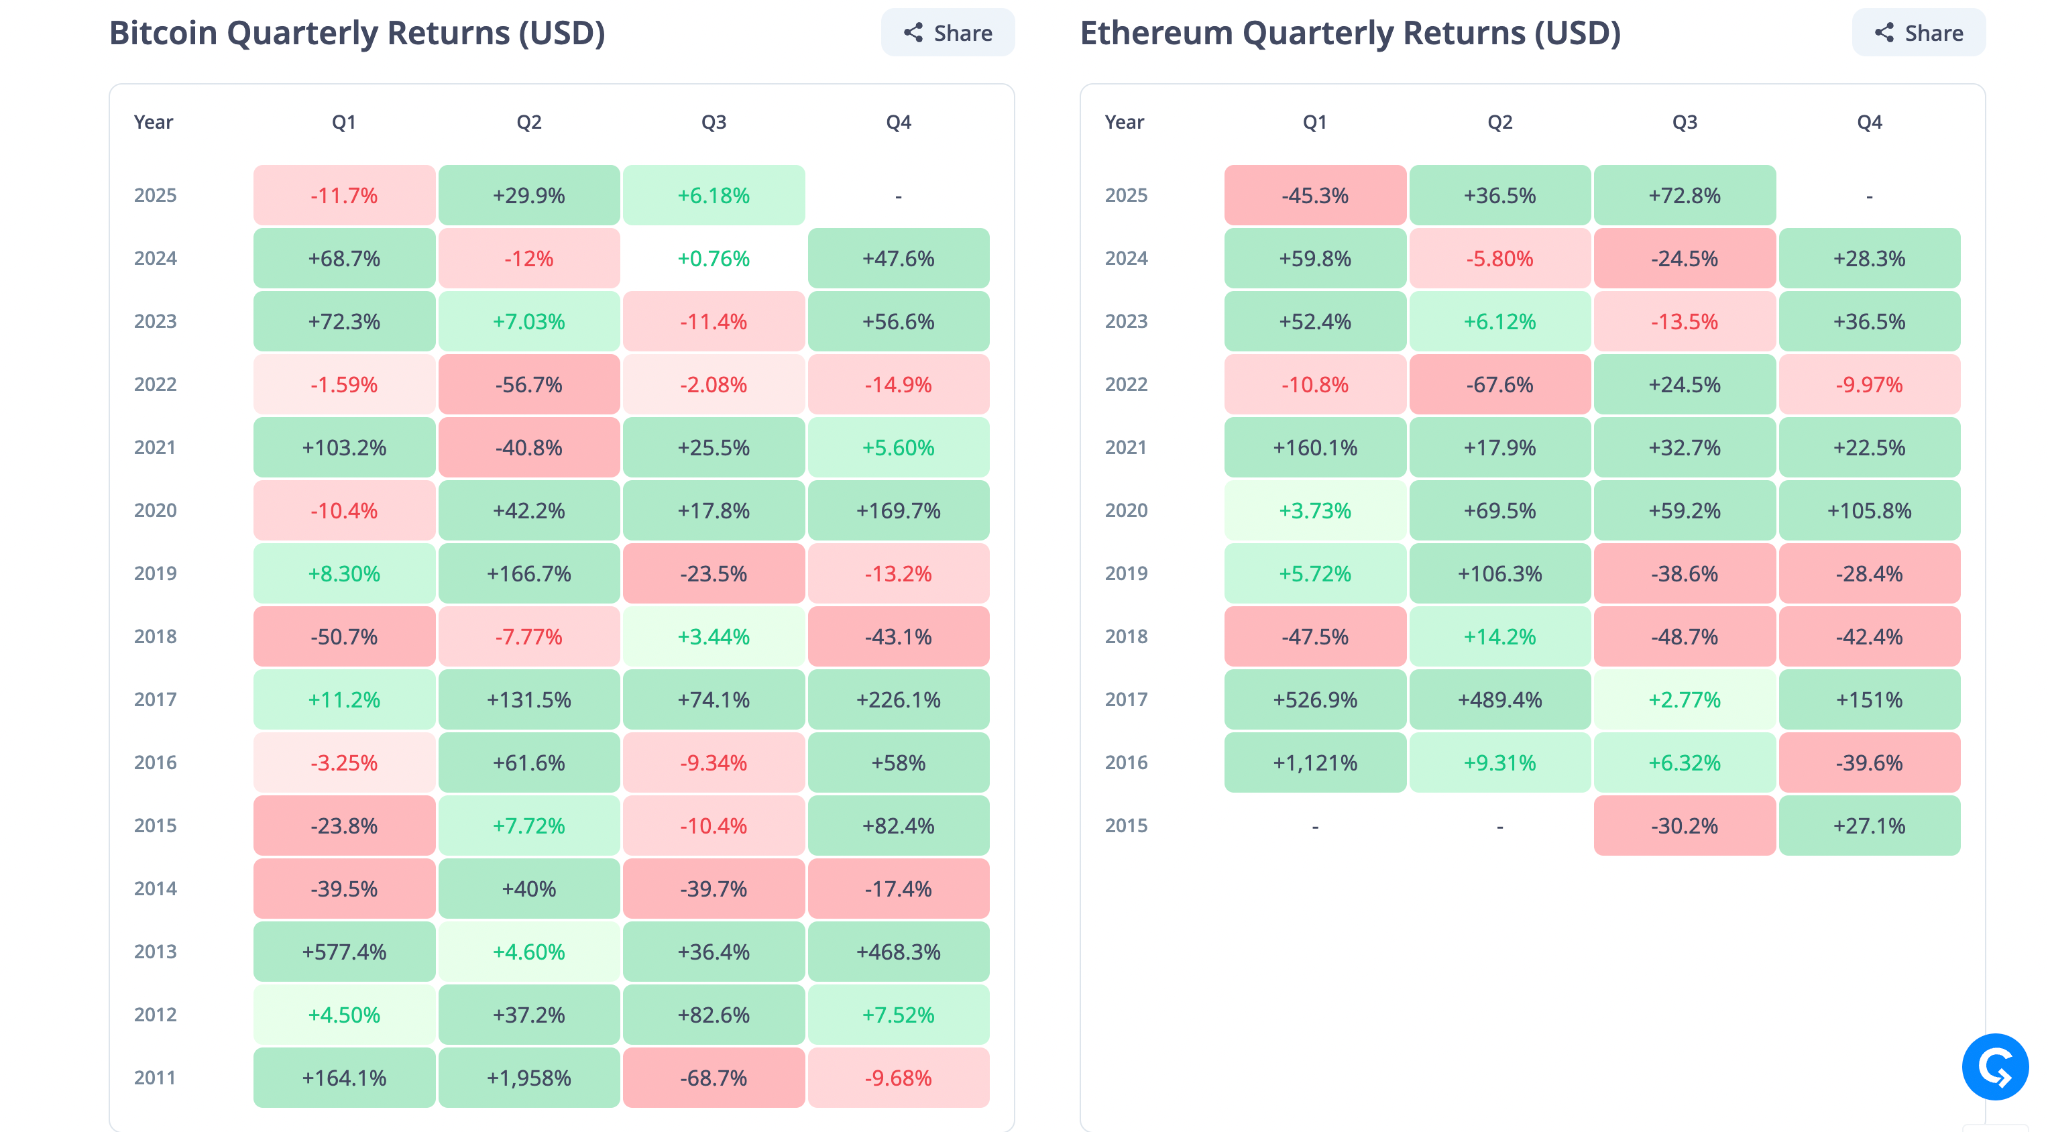This screenshot has width=2048, height=1132.
Task: Select Bitcoin 2017 Q2 cell +131.5%
Action: pyautogui.click(x=529, y=699)
